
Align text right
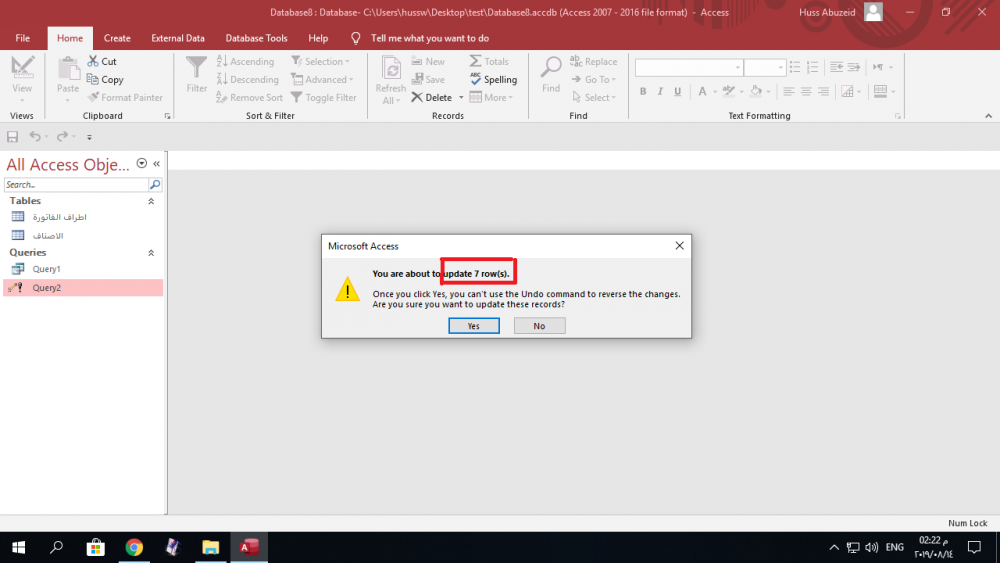[x=823, y=91]
